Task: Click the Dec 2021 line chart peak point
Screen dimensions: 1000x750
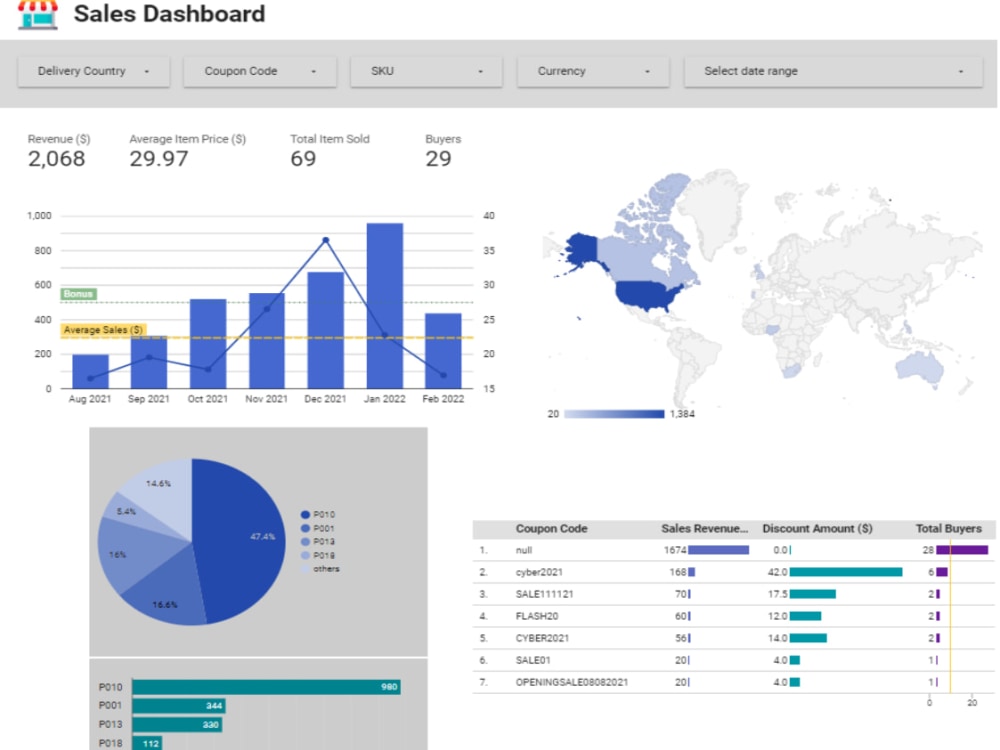Action: [326, 240]
